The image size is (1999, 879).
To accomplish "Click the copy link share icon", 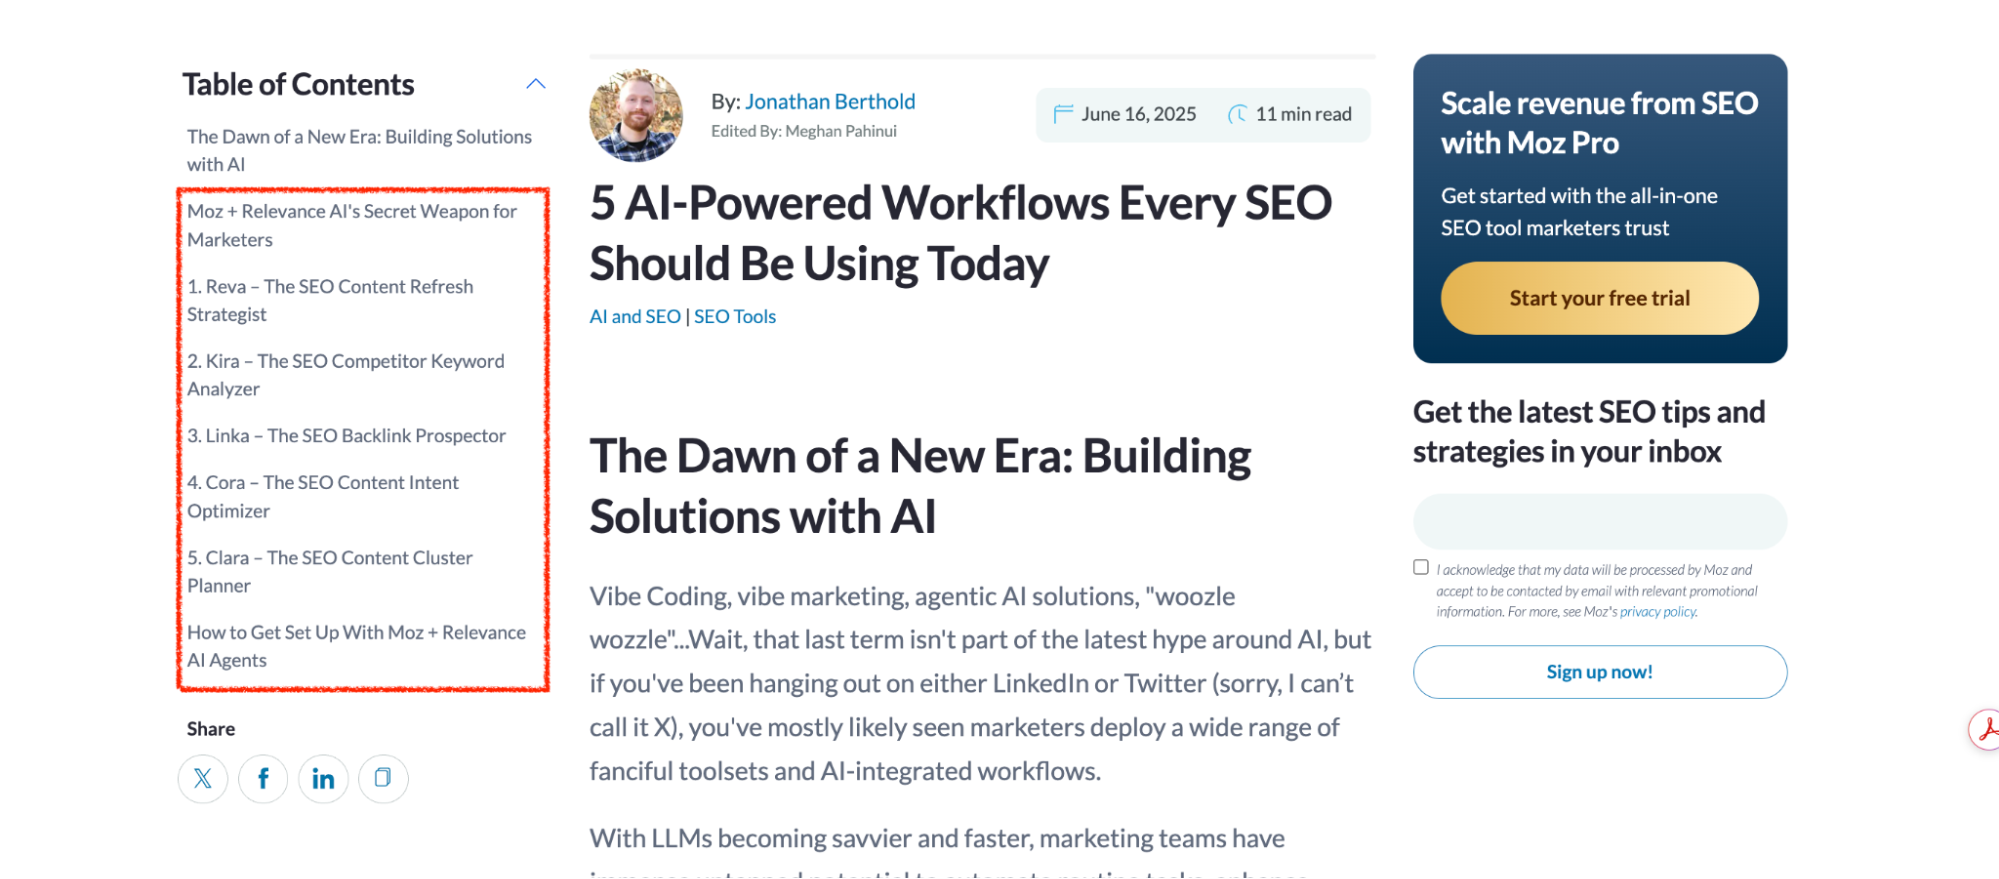I will [x=383, y=778].
